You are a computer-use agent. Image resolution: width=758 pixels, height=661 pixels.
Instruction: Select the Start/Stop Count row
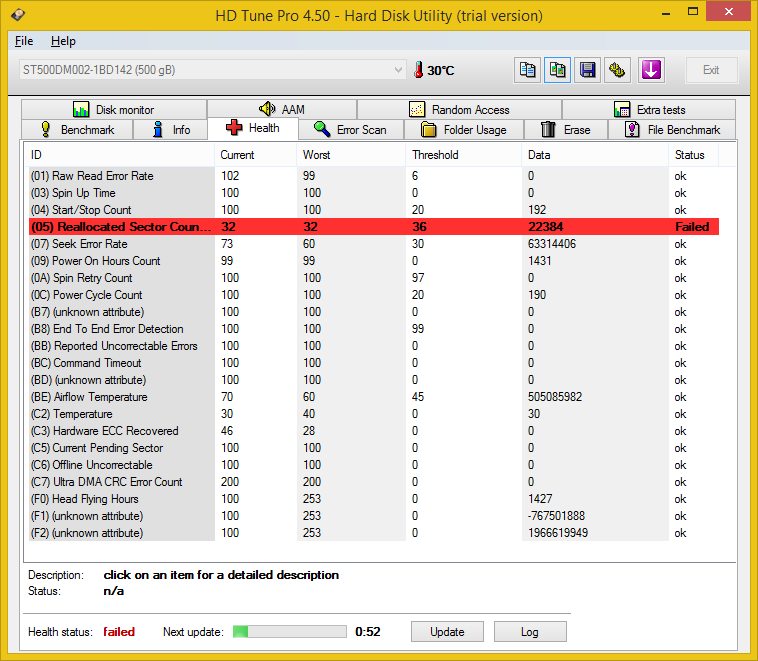374,210
